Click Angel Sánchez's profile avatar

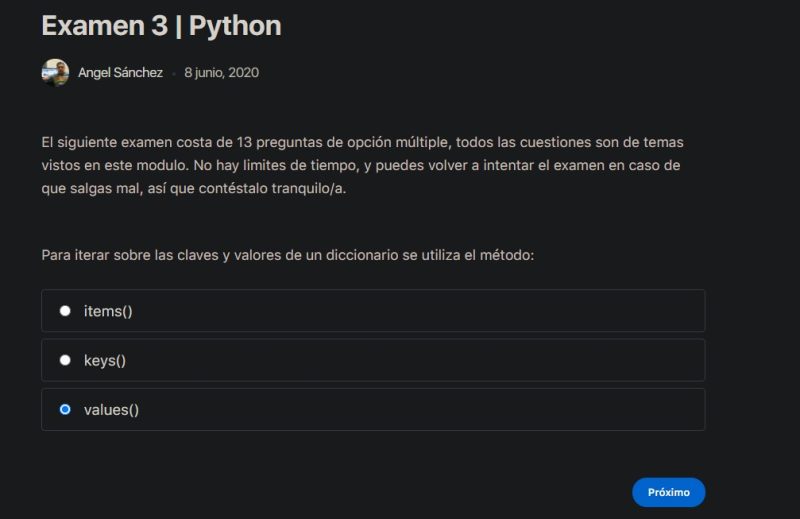tap(55, 72)
